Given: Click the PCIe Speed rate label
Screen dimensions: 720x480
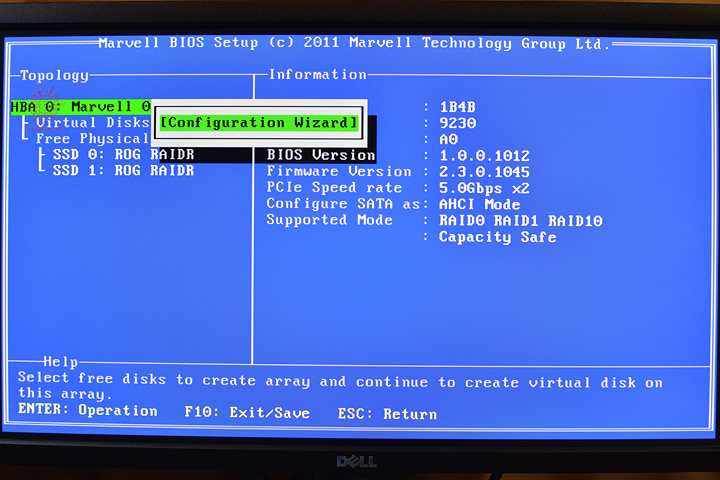Looking at the screenshot, I should [334, 187].
